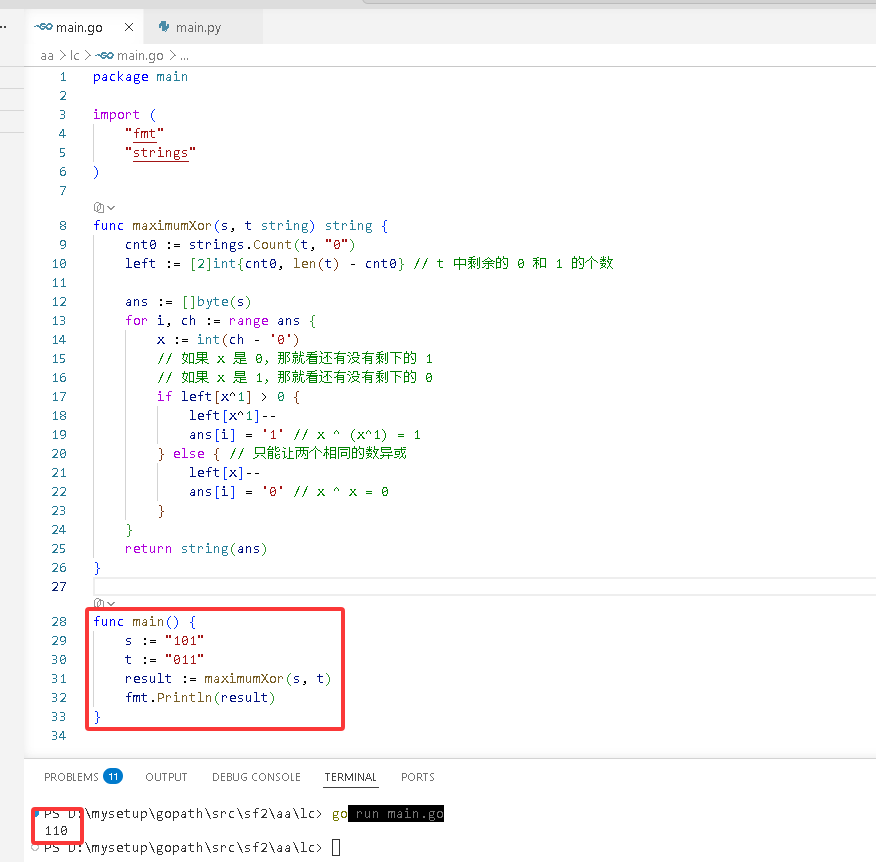876x862 pixels.
Task: Open the DEBUG CONSOLE tab
Action: (x=256, y=777)
